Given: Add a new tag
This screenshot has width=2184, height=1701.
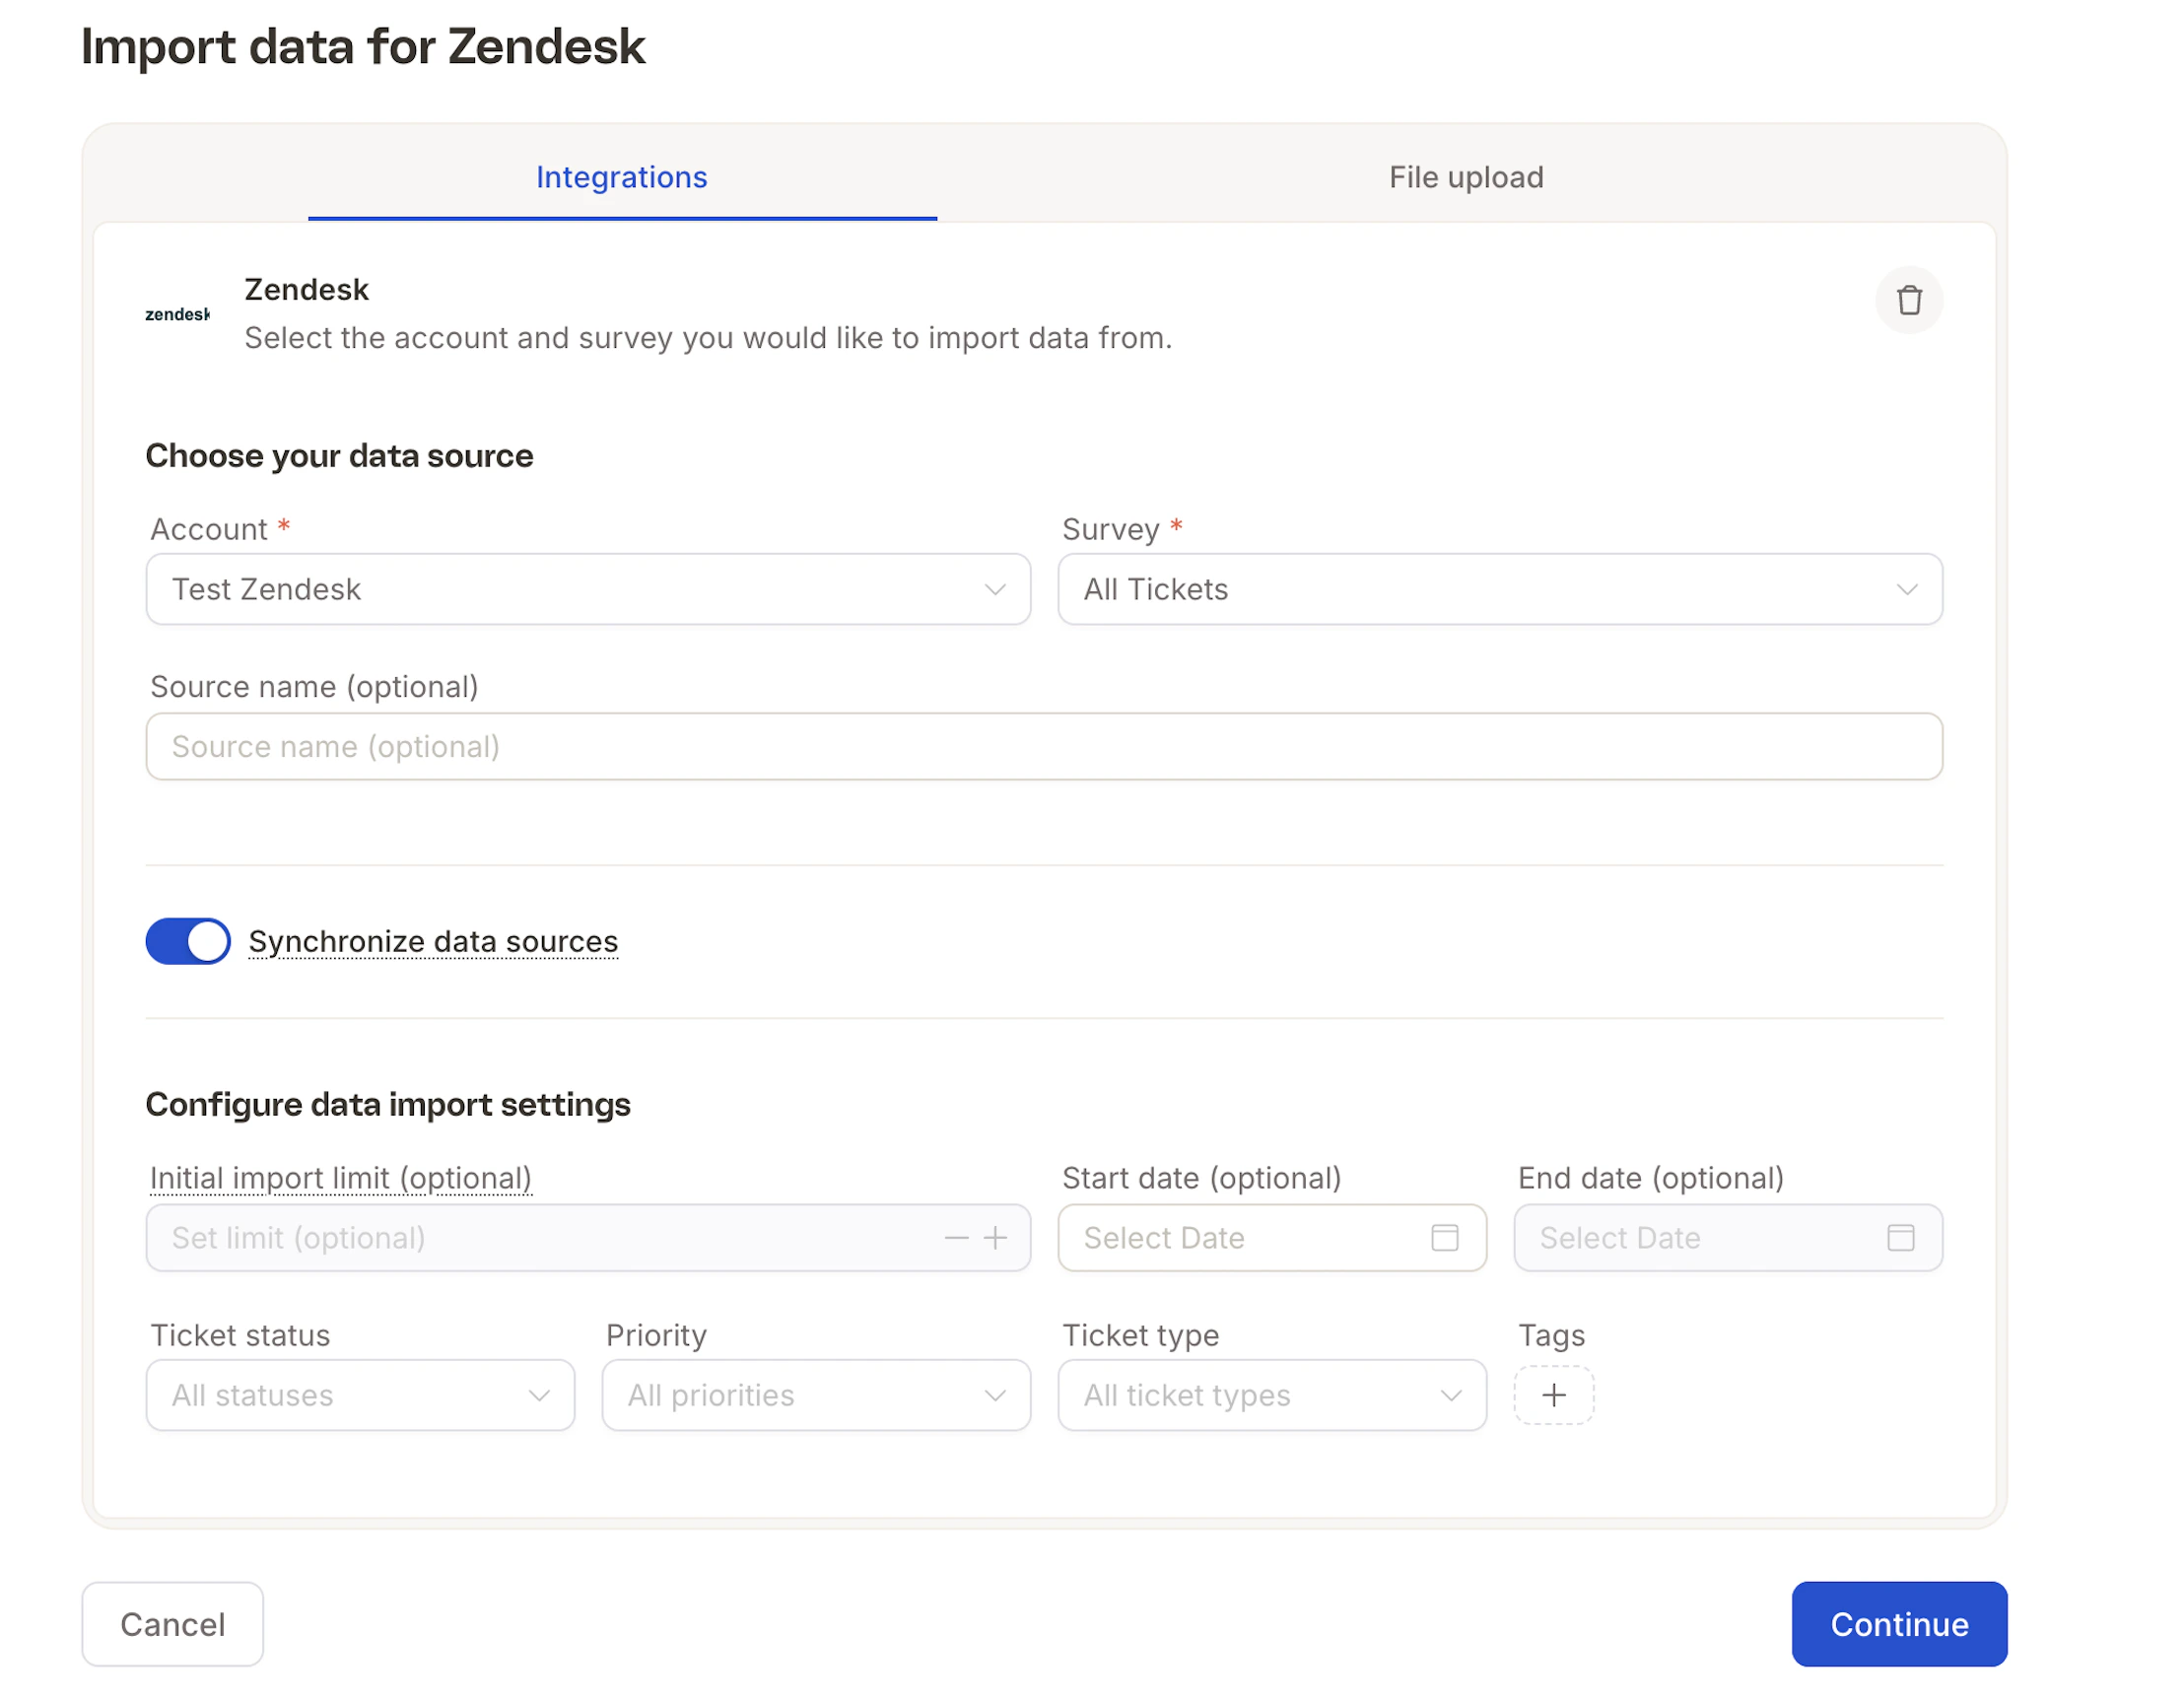Looking at the screenshot, I should pyautogui.click(x=1553, y=1395).
